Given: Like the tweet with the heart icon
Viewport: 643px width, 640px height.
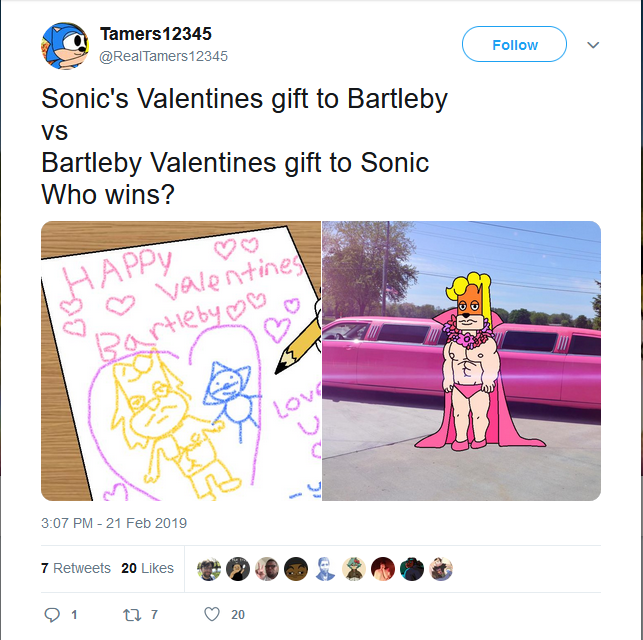Looking at the screenshot, I should (x=212, y=614).
